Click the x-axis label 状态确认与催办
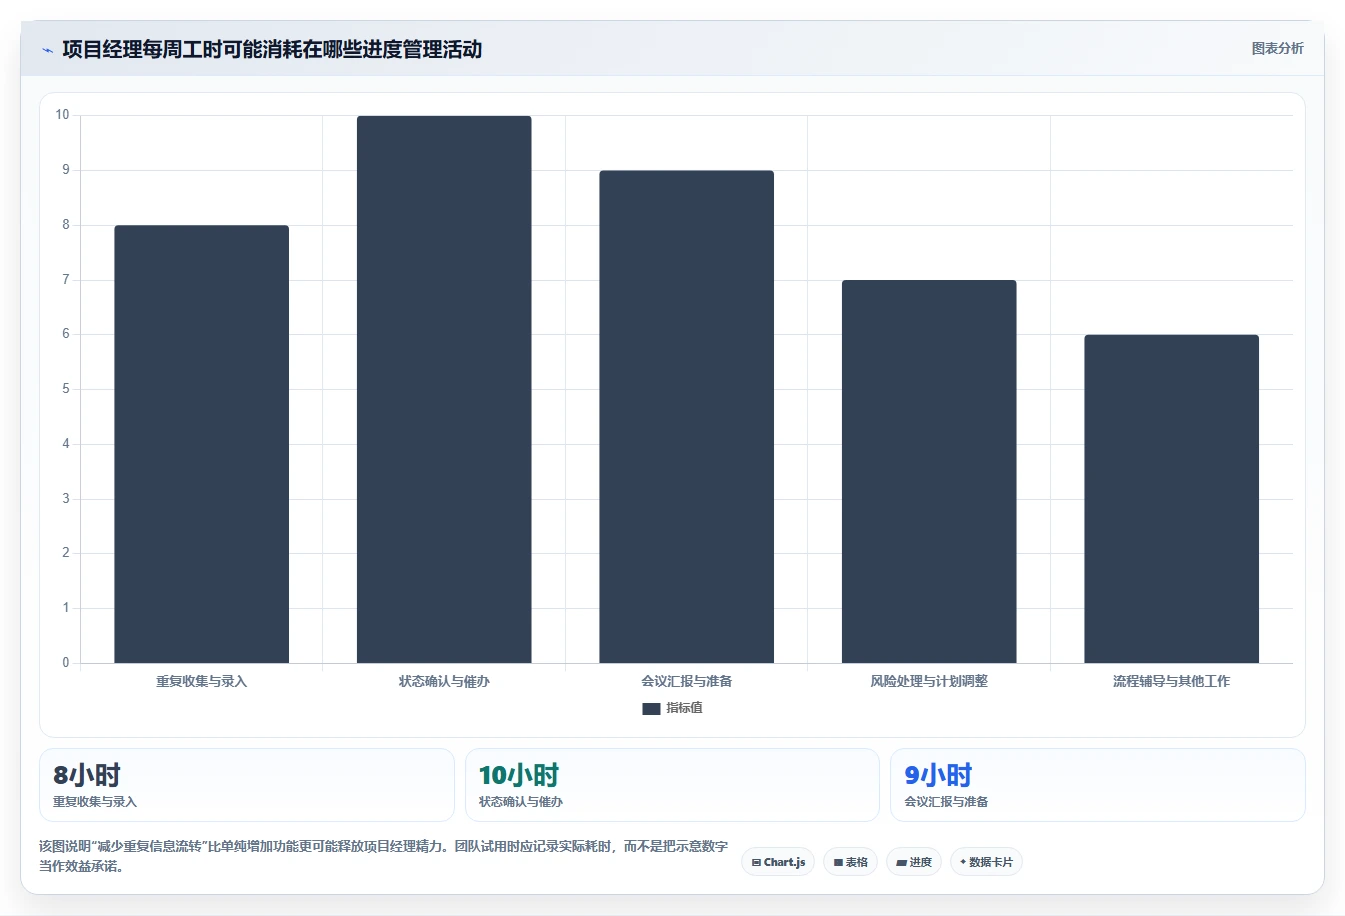1345x916 pixels. tap(444, 681)
